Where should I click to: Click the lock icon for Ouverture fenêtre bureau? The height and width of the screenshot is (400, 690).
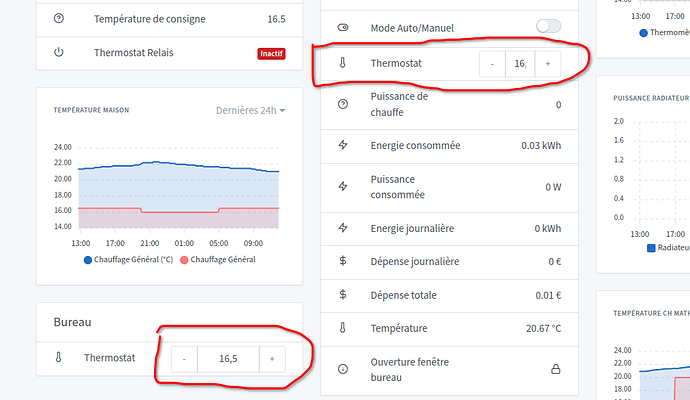click(556, 369)
